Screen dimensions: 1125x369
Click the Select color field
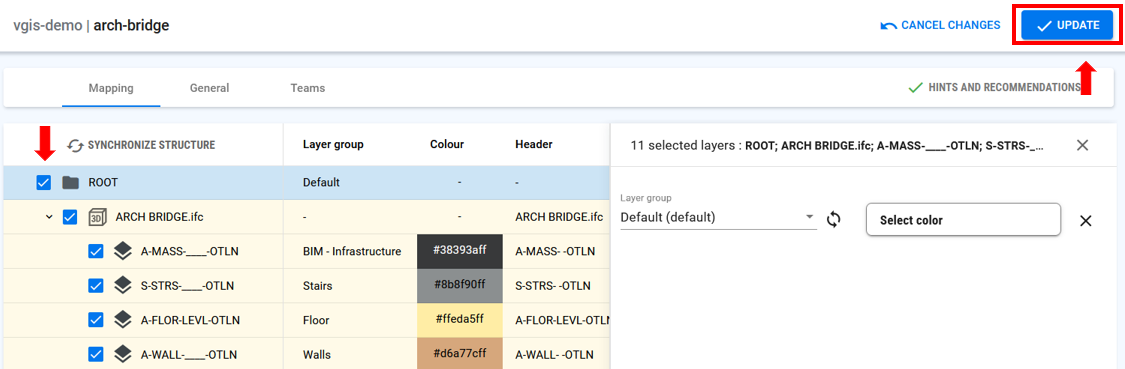964,220
